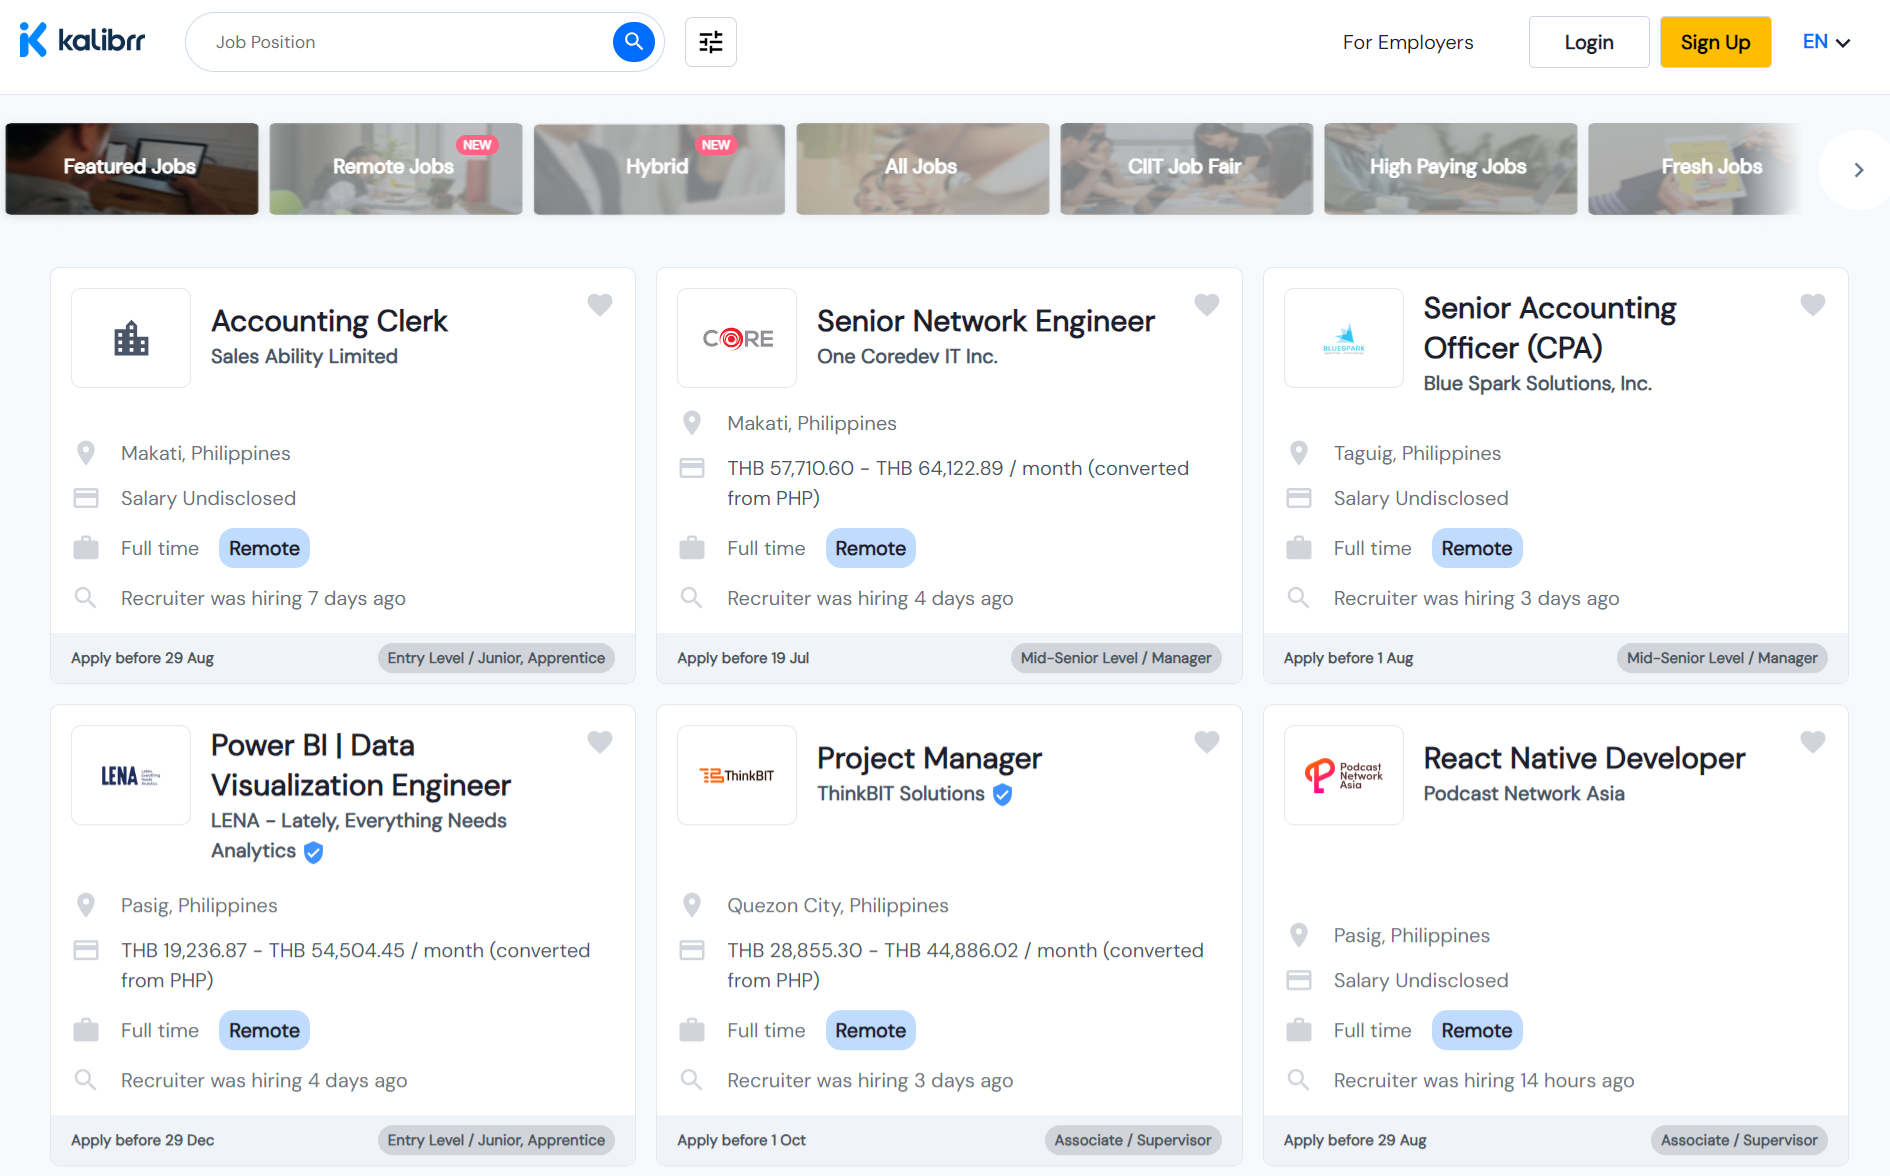1890x1176 pixels.
Task: Open Power BI Data Visualization Engineer title
Action: 361,765
